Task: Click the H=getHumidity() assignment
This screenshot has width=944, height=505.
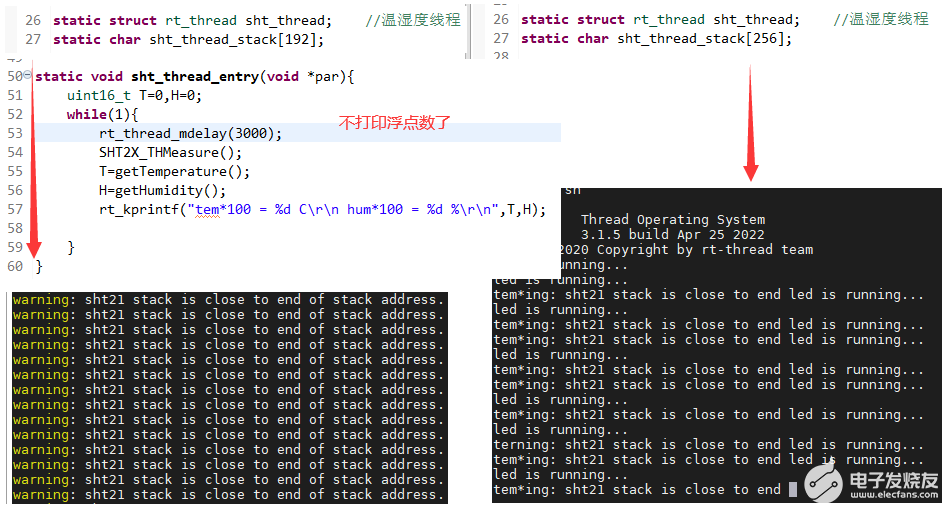Action: tap(163, 191)
